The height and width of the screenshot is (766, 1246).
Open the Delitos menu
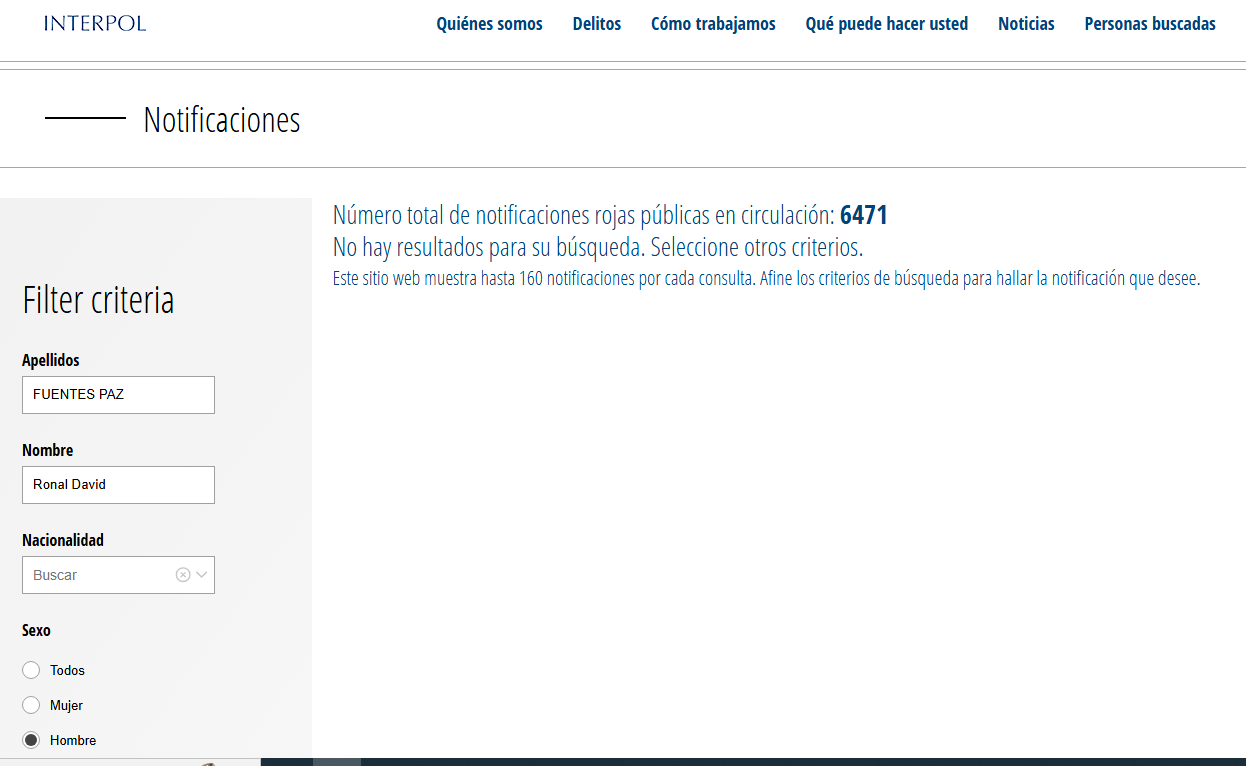click(596, 24)
